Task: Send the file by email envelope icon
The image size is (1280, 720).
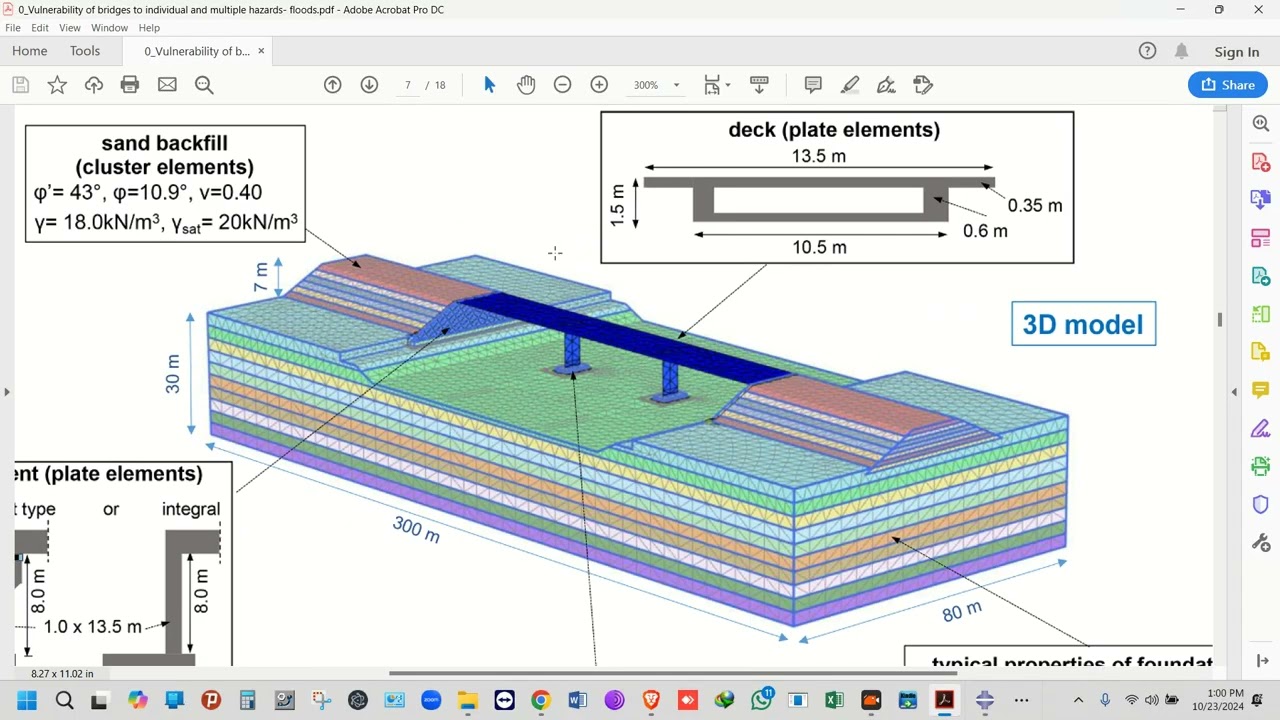Action: (x=167, y=85)
